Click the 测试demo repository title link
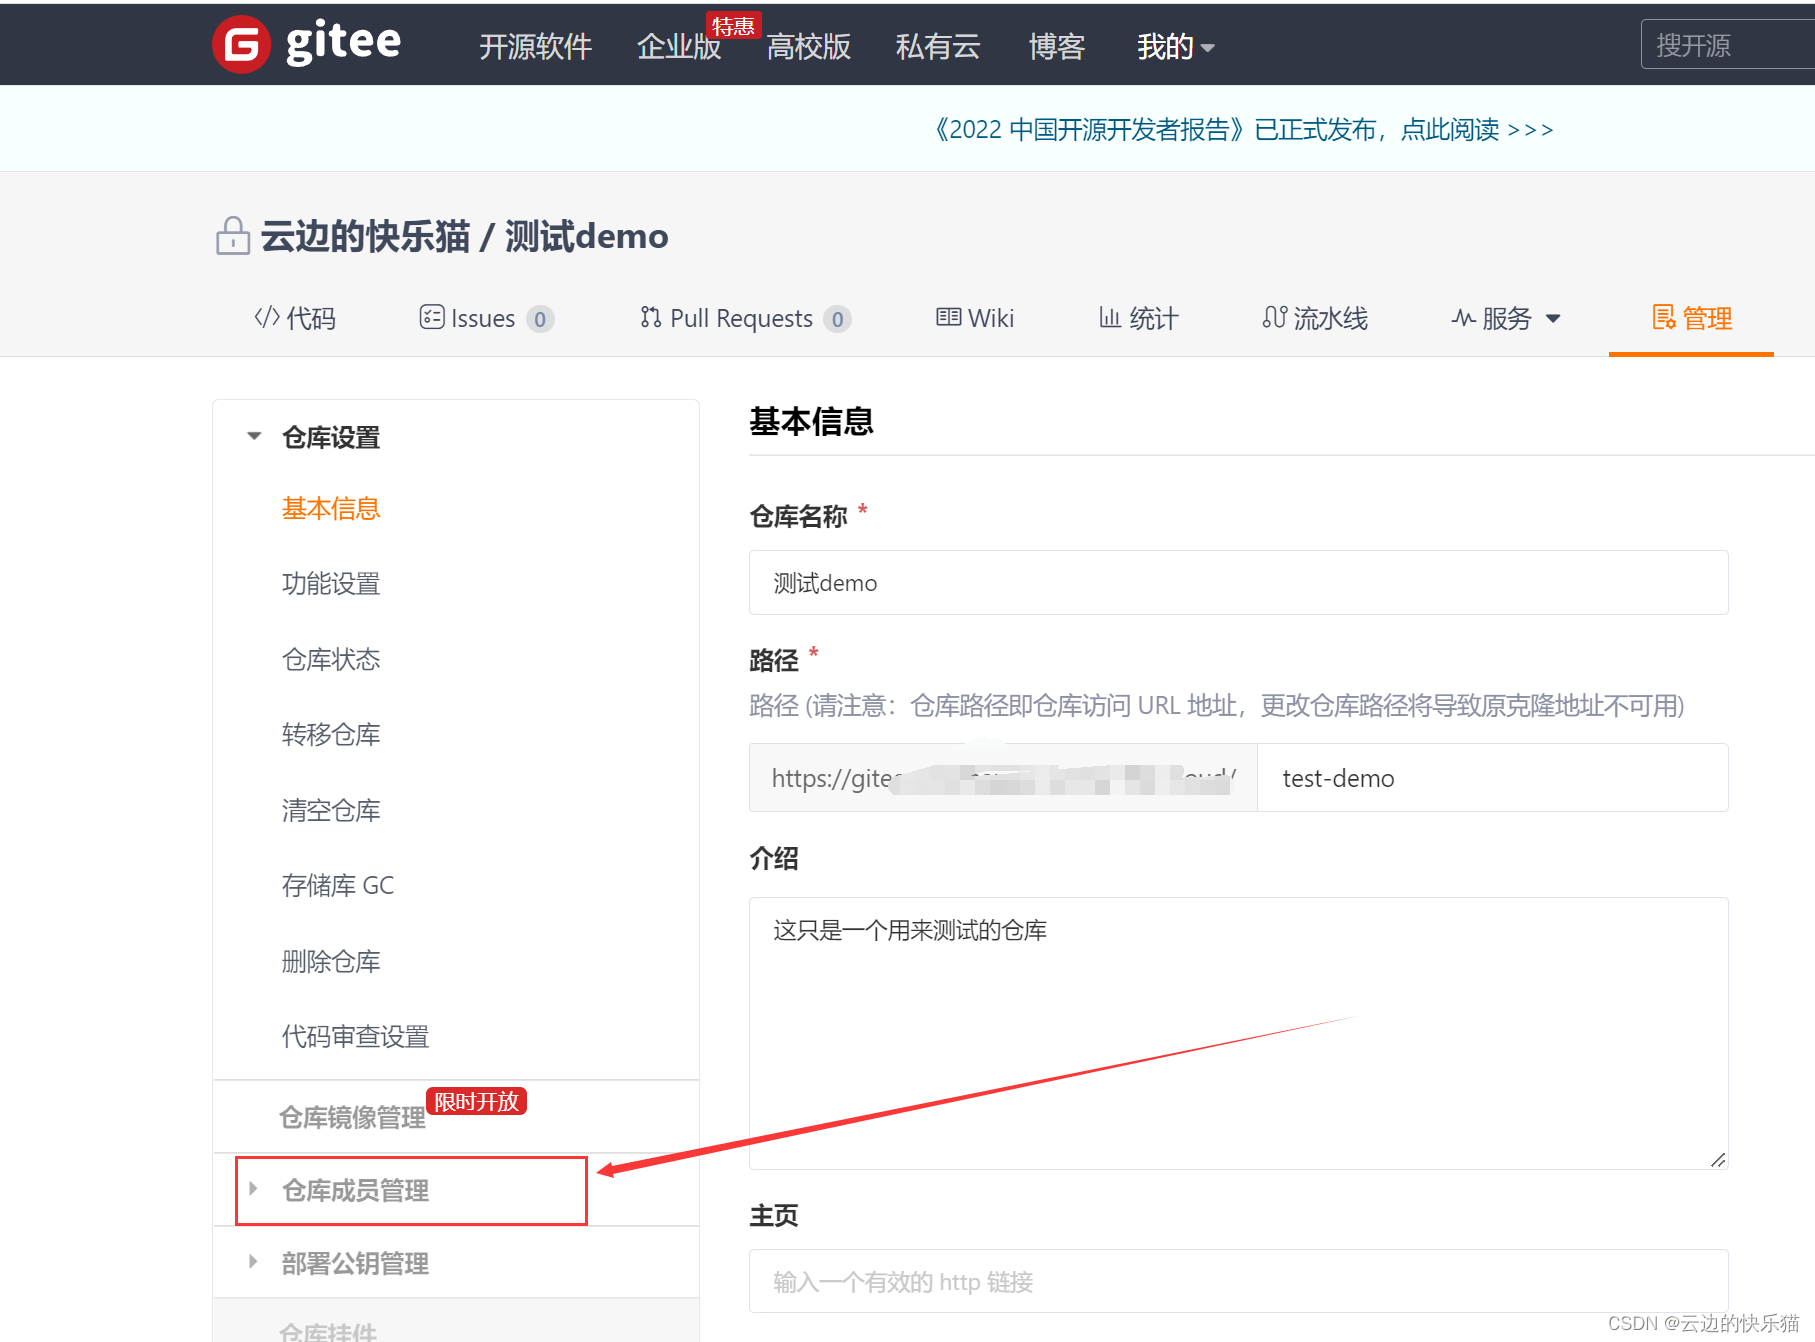 586,236
